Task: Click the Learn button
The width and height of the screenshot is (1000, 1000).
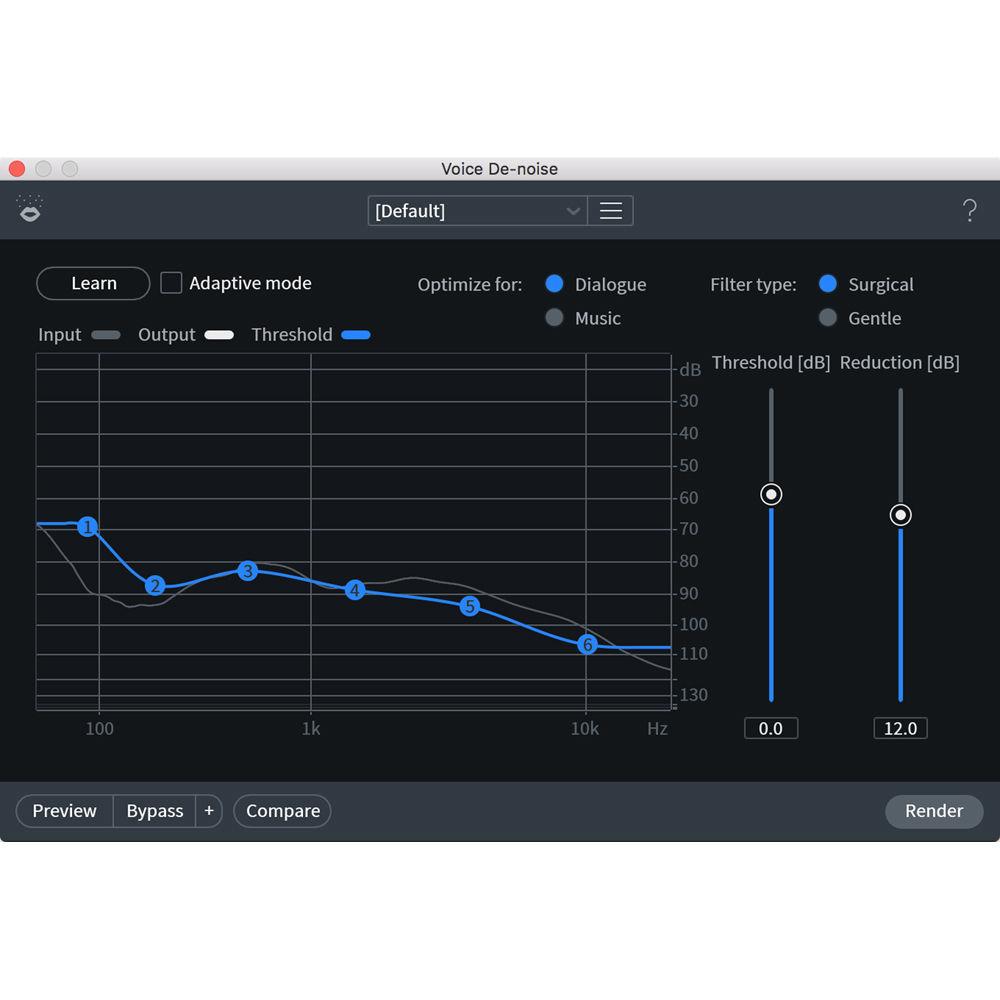Action: pyautogui.click(x=92, y=283)
